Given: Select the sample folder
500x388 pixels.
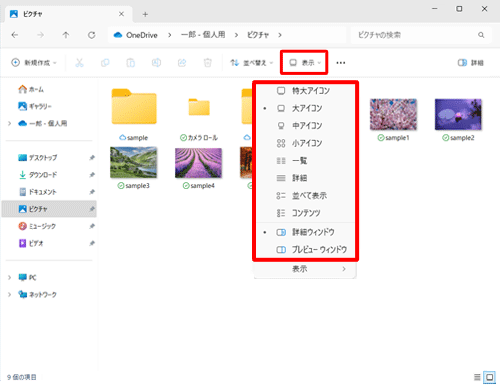Looking at the screenshot, I should point(134,114).
